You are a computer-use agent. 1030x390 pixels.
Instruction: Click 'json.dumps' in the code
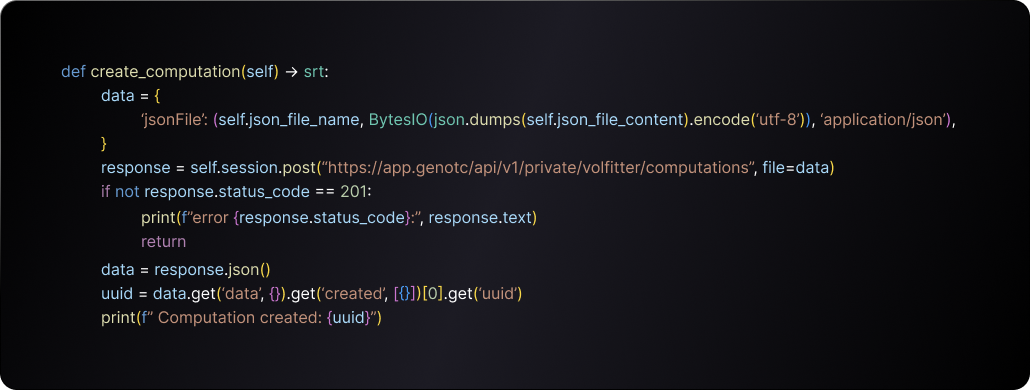(476, 119)
